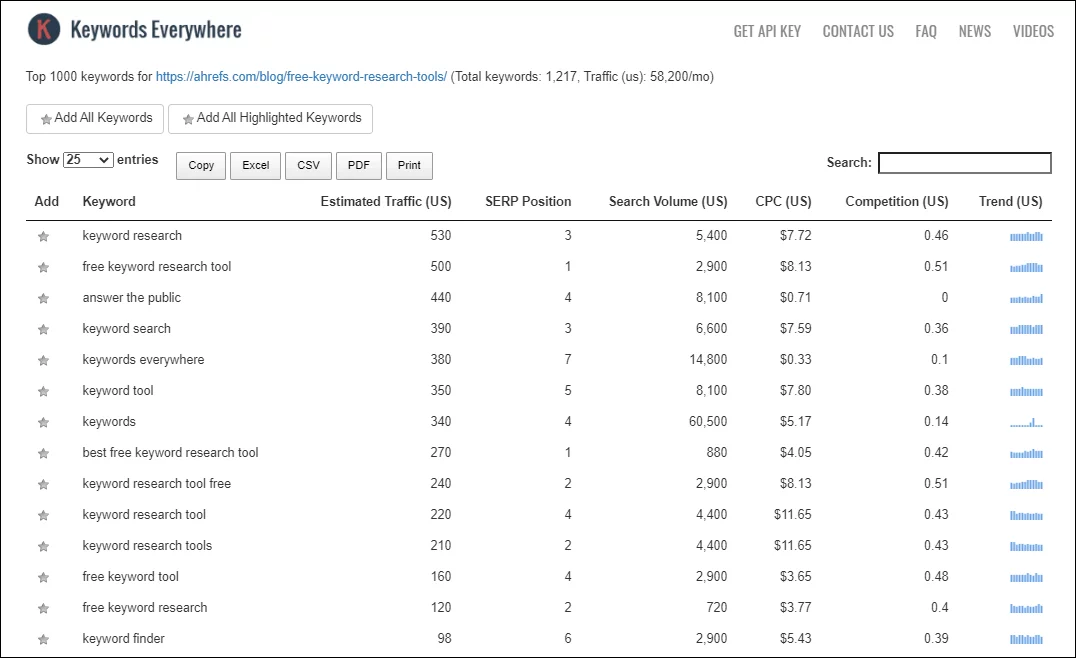The image size is (1076, 658).
Task: Toggle the star on the "keyword search" row
Action: coord(43,329)
